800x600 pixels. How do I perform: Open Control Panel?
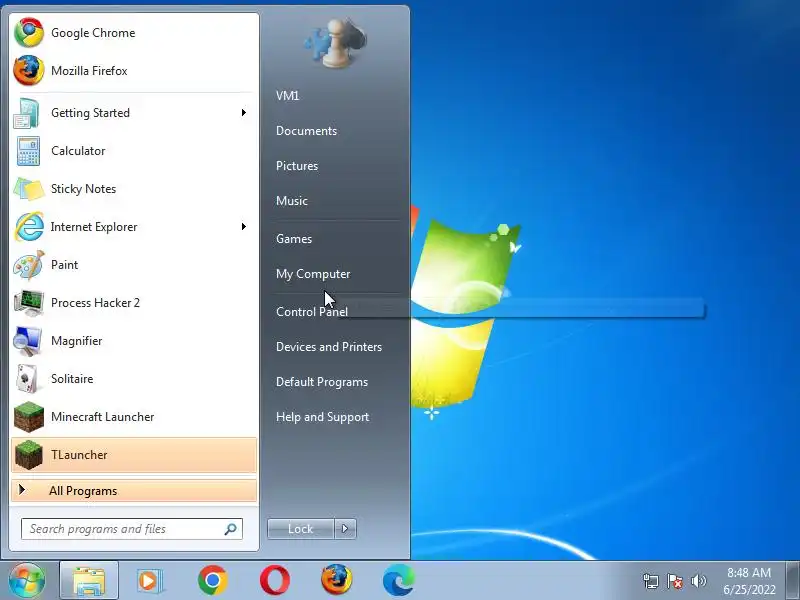tap(312, 312)
